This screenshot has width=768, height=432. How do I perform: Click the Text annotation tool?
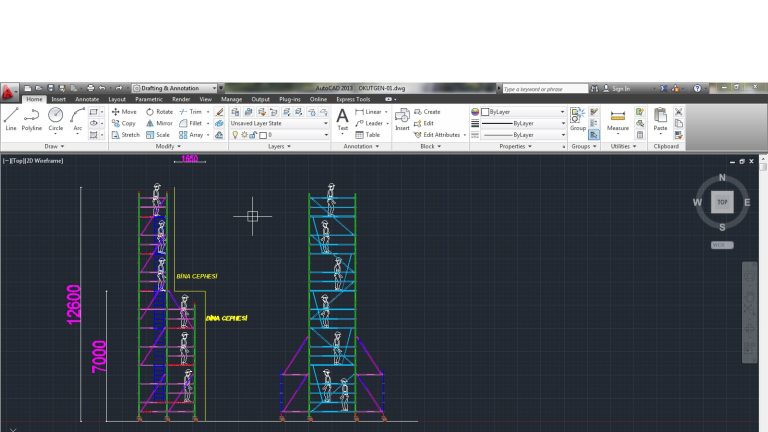tap(342, 118)
